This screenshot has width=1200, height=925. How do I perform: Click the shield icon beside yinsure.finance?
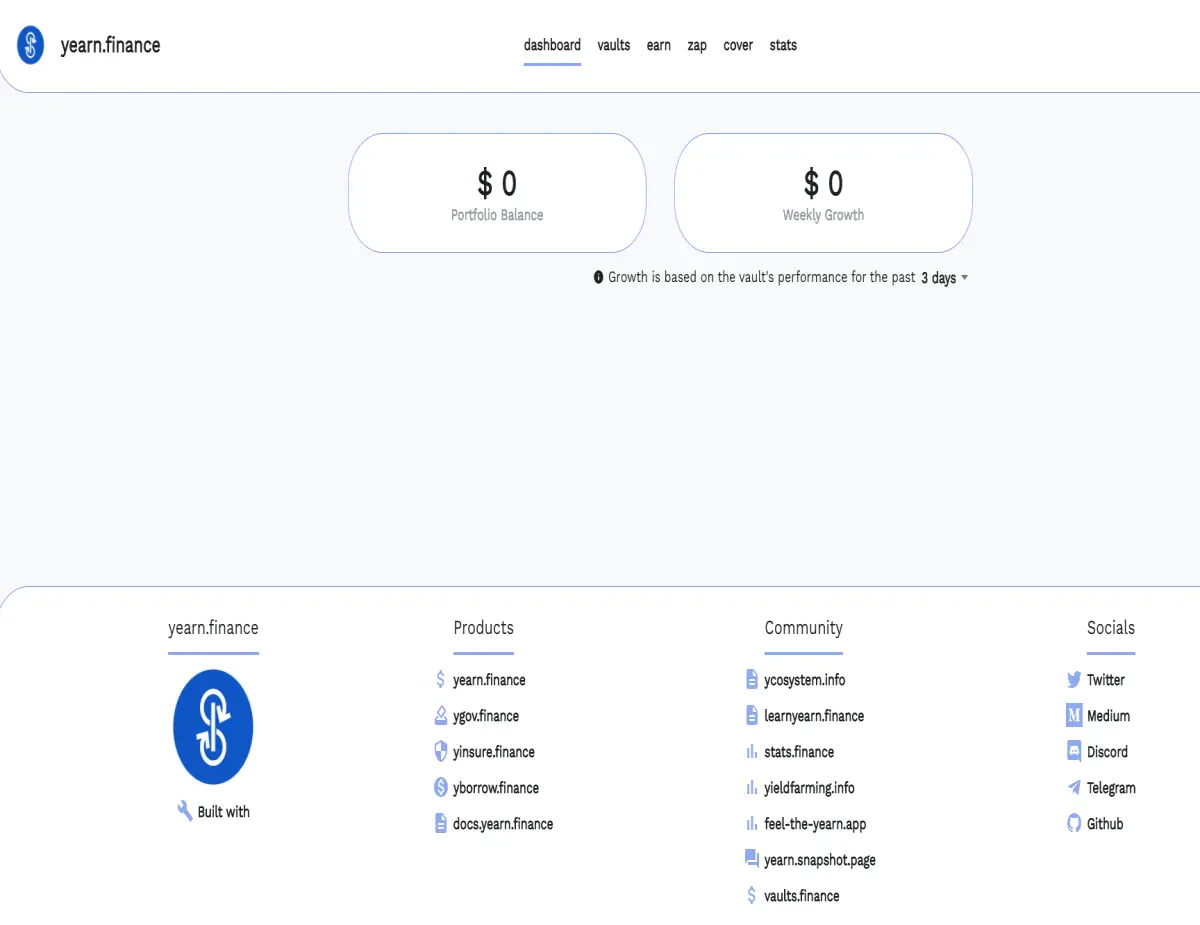click(x=440, y=752)
